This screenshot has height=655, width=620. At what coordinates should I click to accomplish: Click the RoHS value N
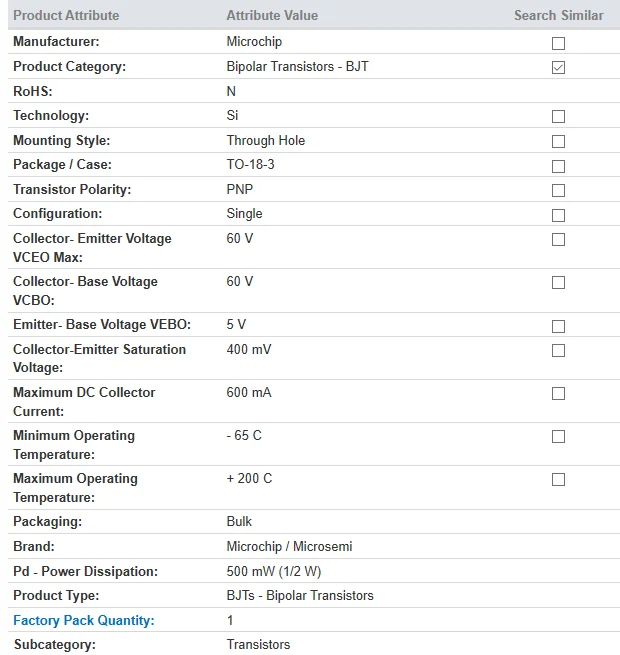[x=231, y=91]
